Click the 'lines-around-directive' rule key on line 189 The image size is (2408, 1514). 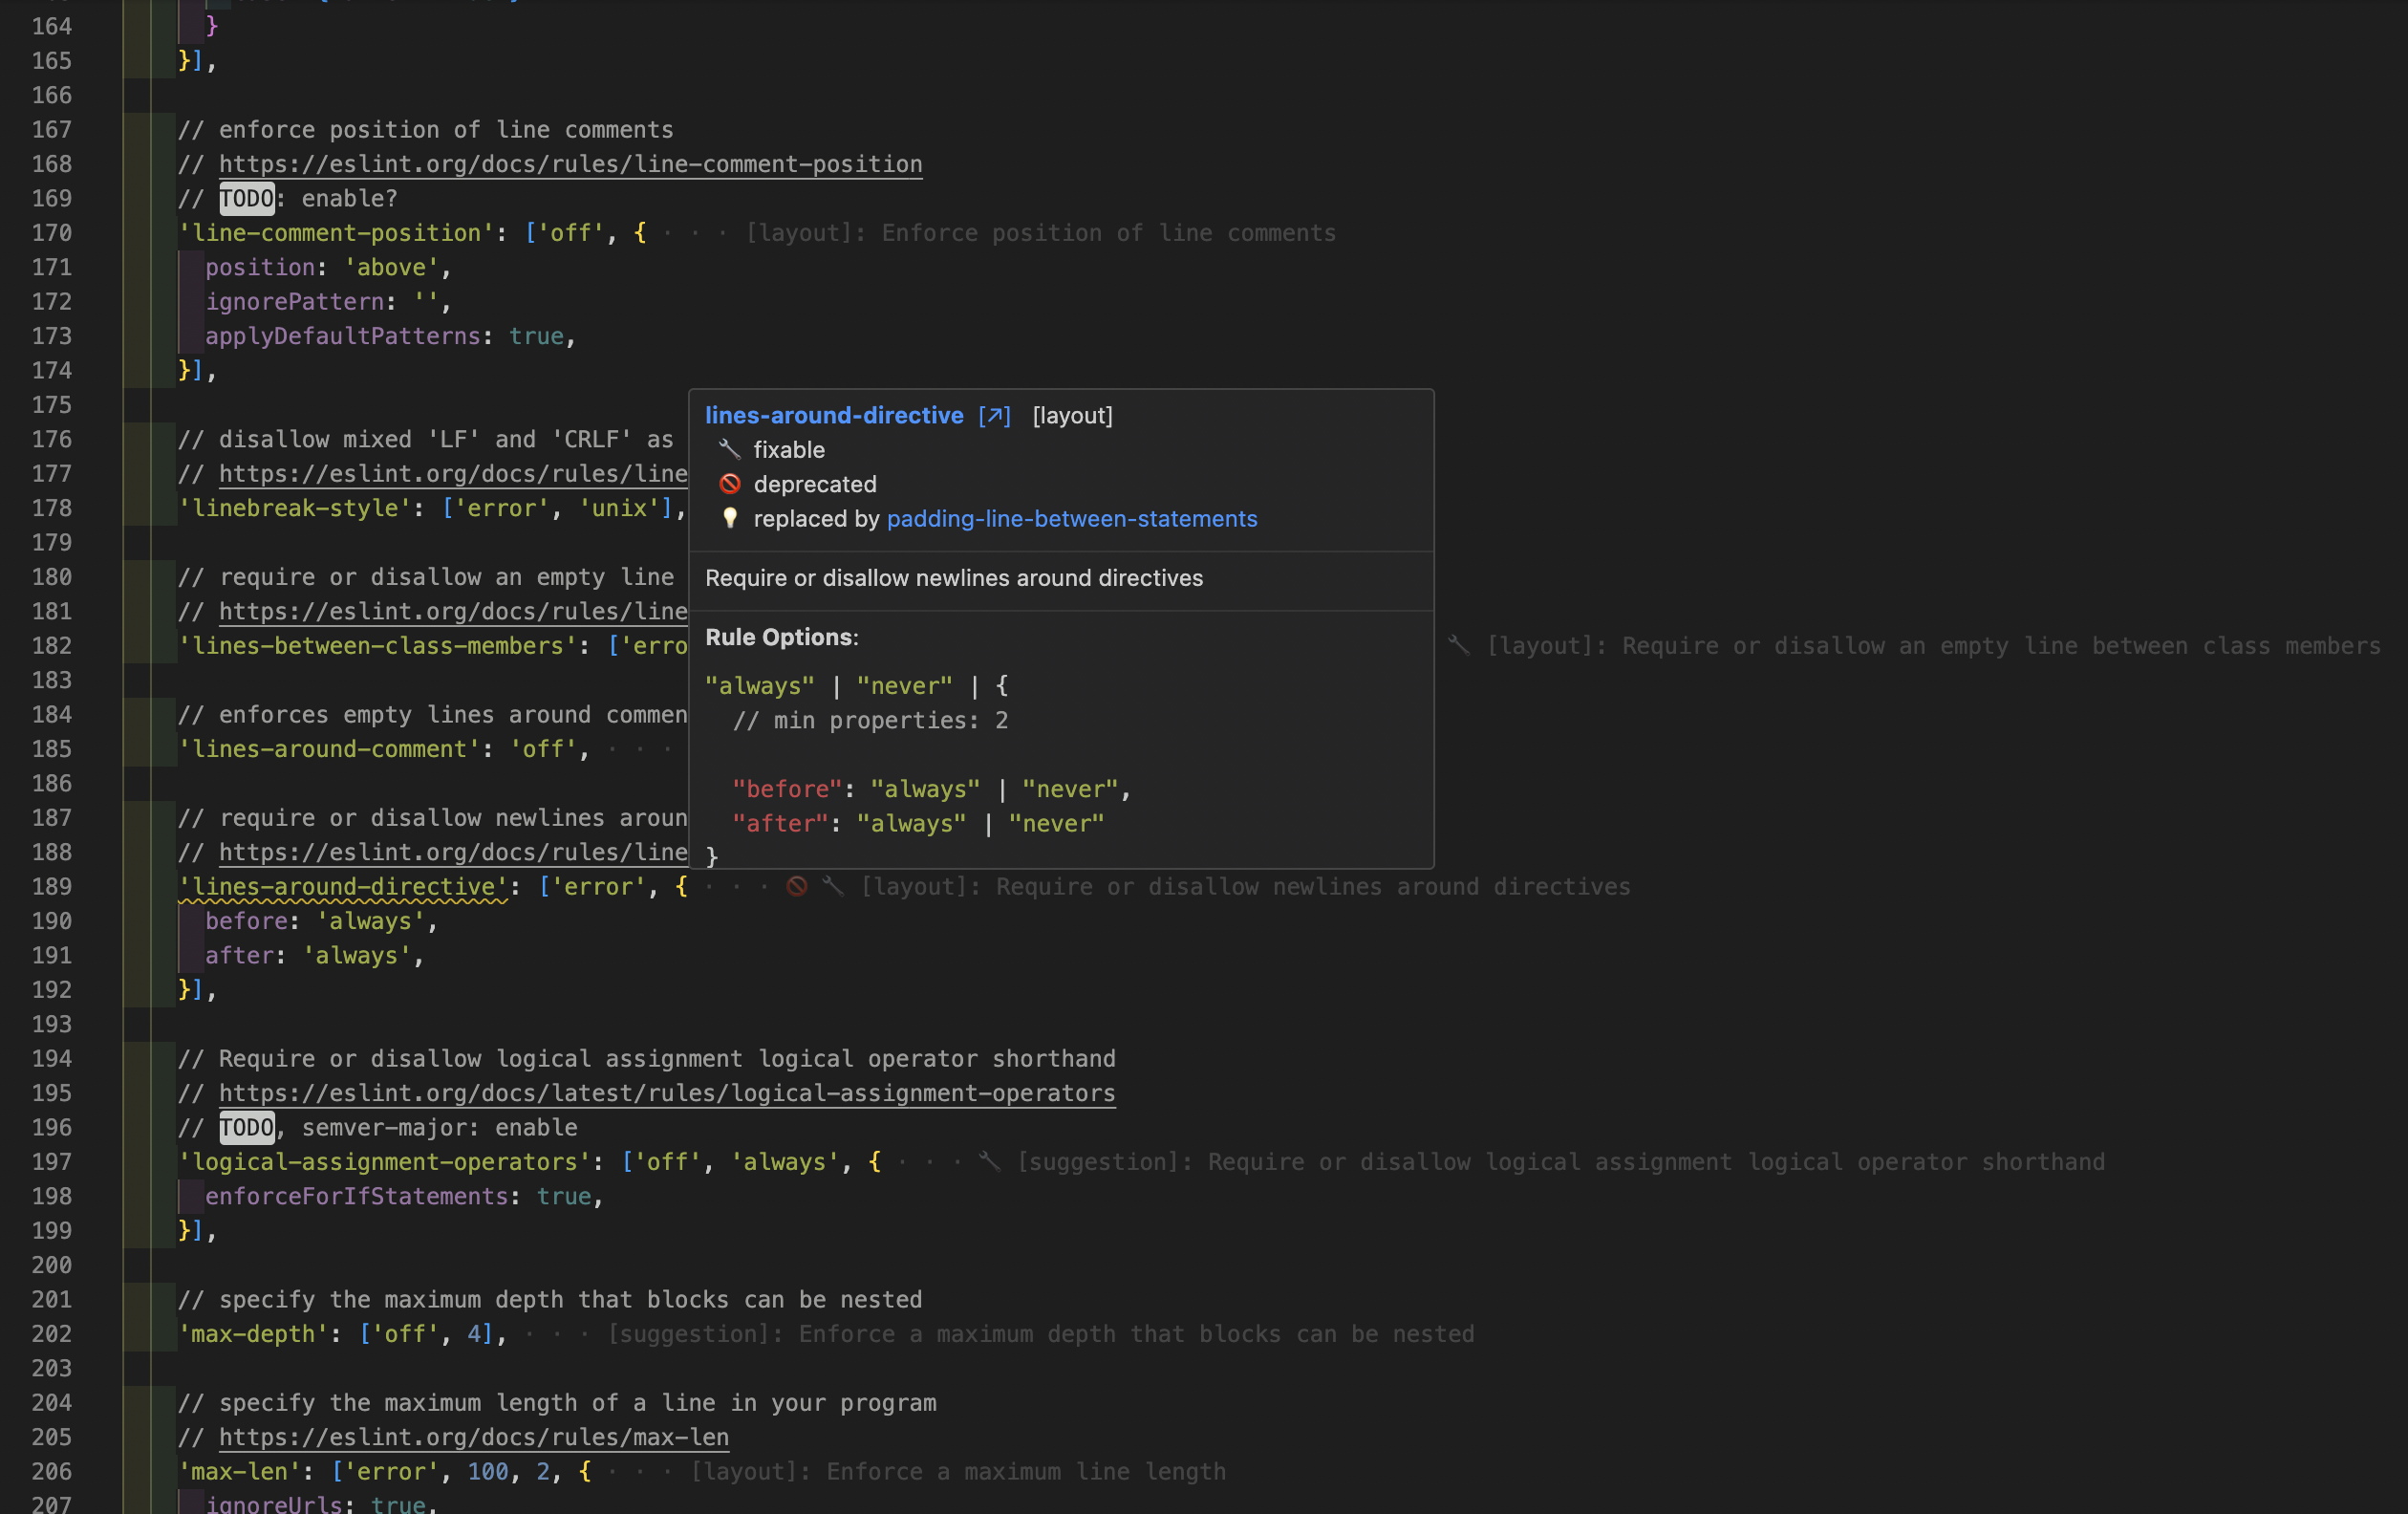pos(343,886)
